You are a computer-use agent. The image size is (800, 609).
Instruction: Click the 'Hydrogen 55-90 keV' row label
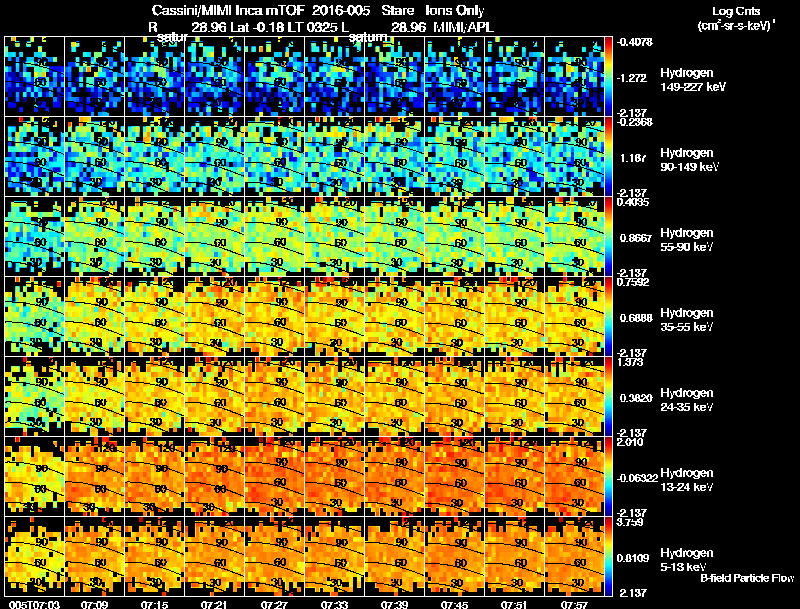click(x=687, y=240)
